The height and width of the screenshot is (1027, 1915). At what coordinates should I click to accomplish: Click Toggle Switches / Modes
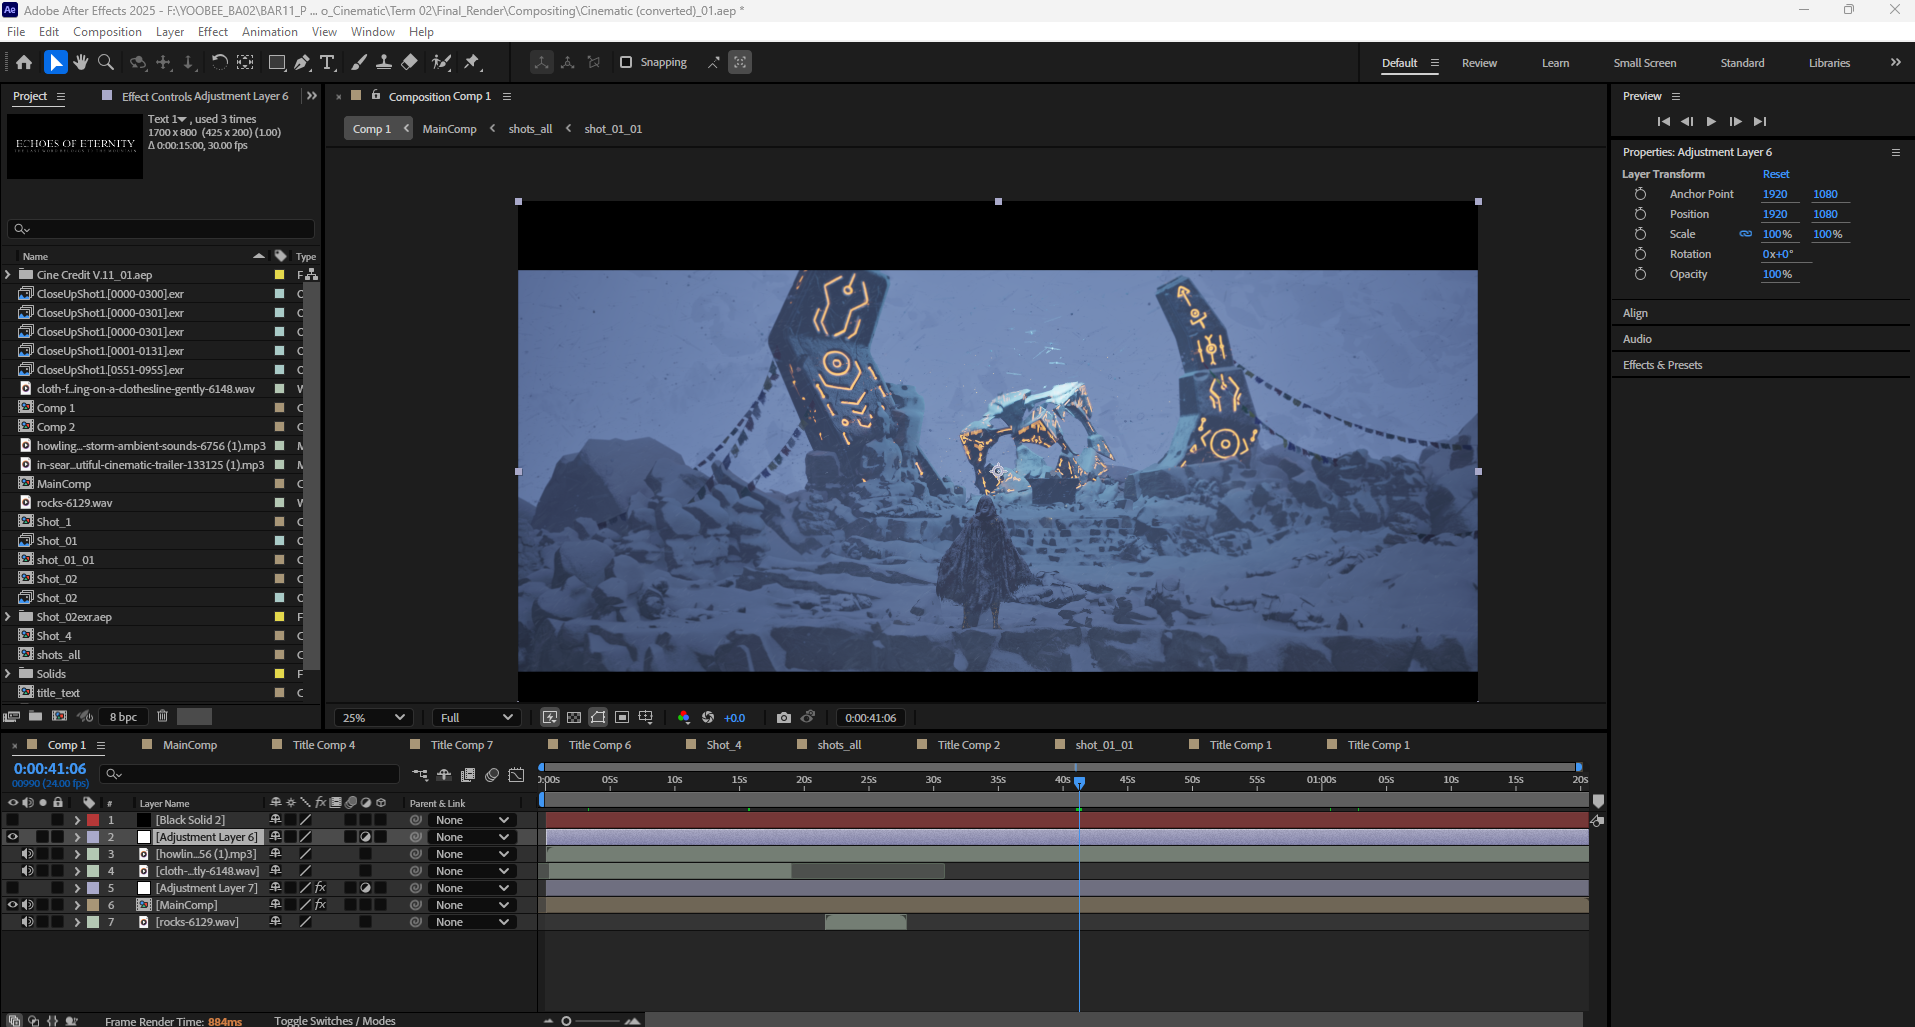click(x=335, y=1020)
